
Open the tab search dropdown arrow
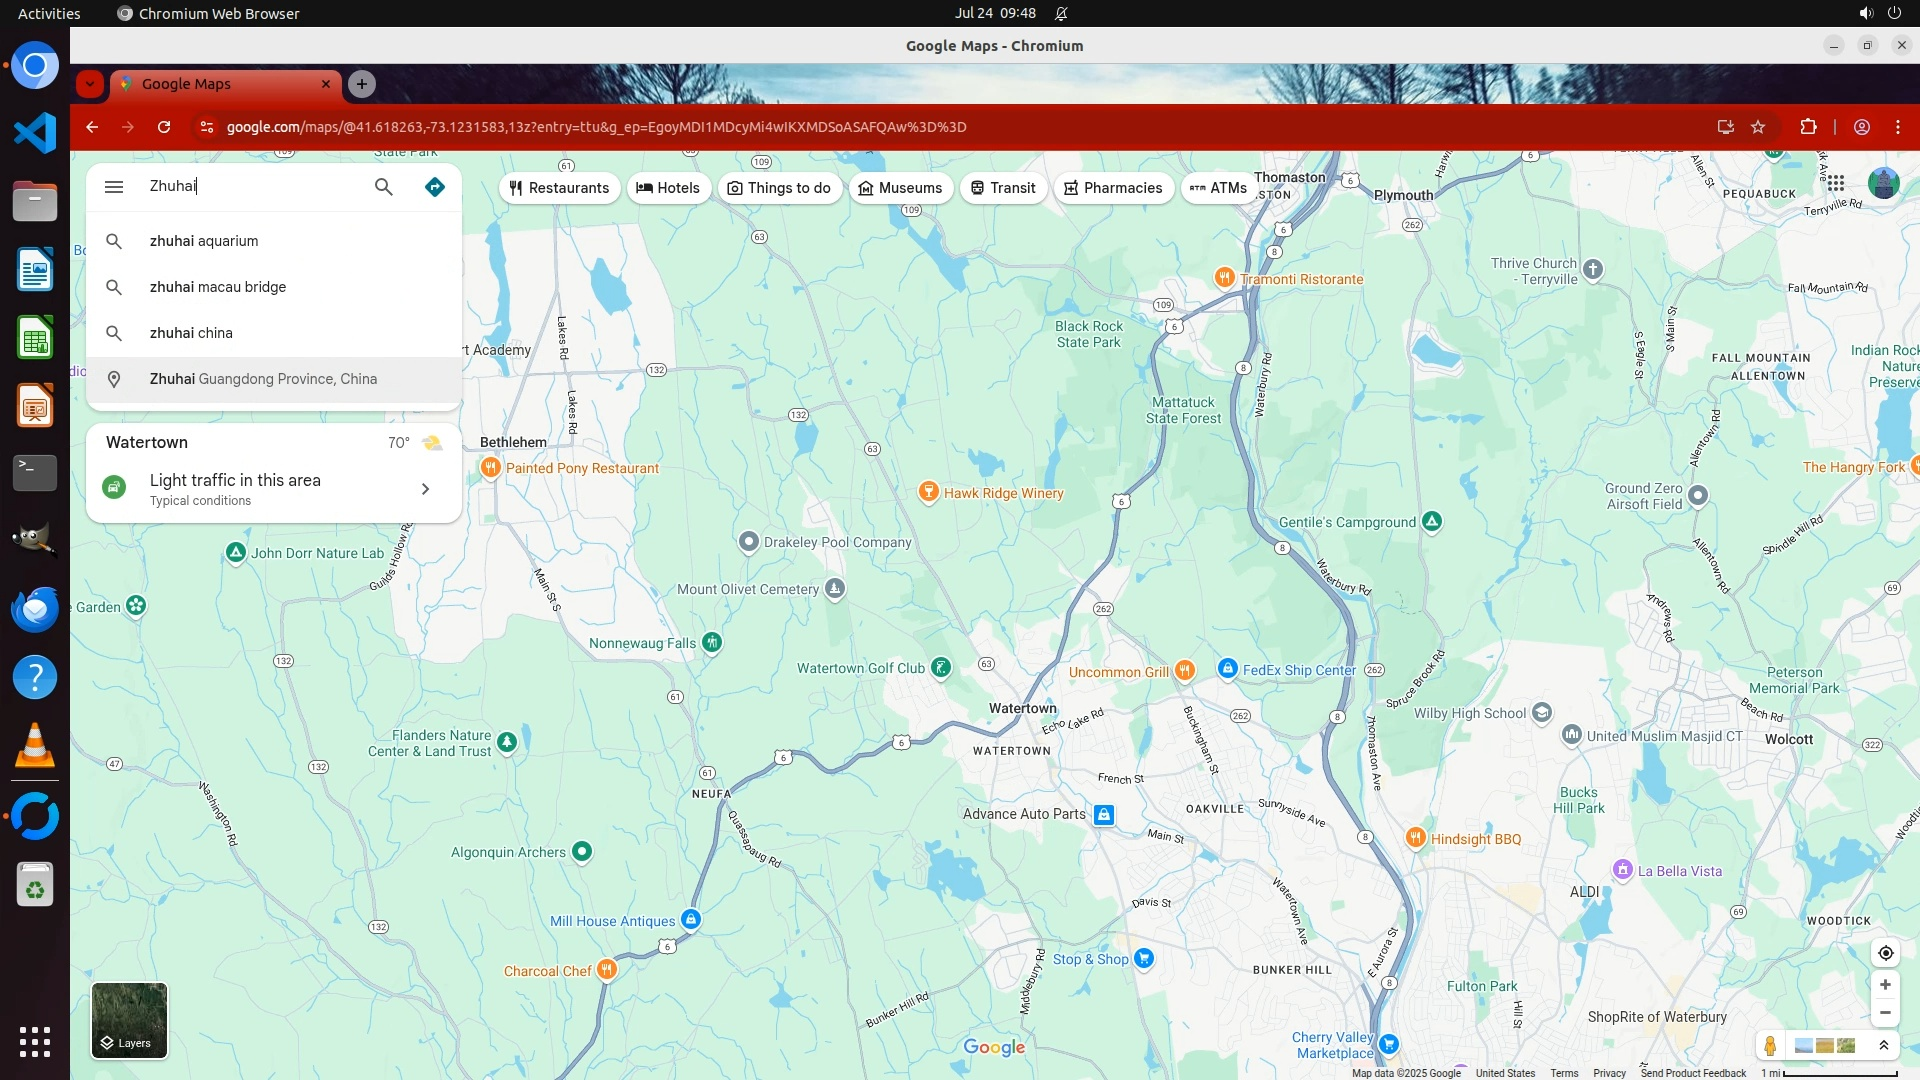(90, 84)
